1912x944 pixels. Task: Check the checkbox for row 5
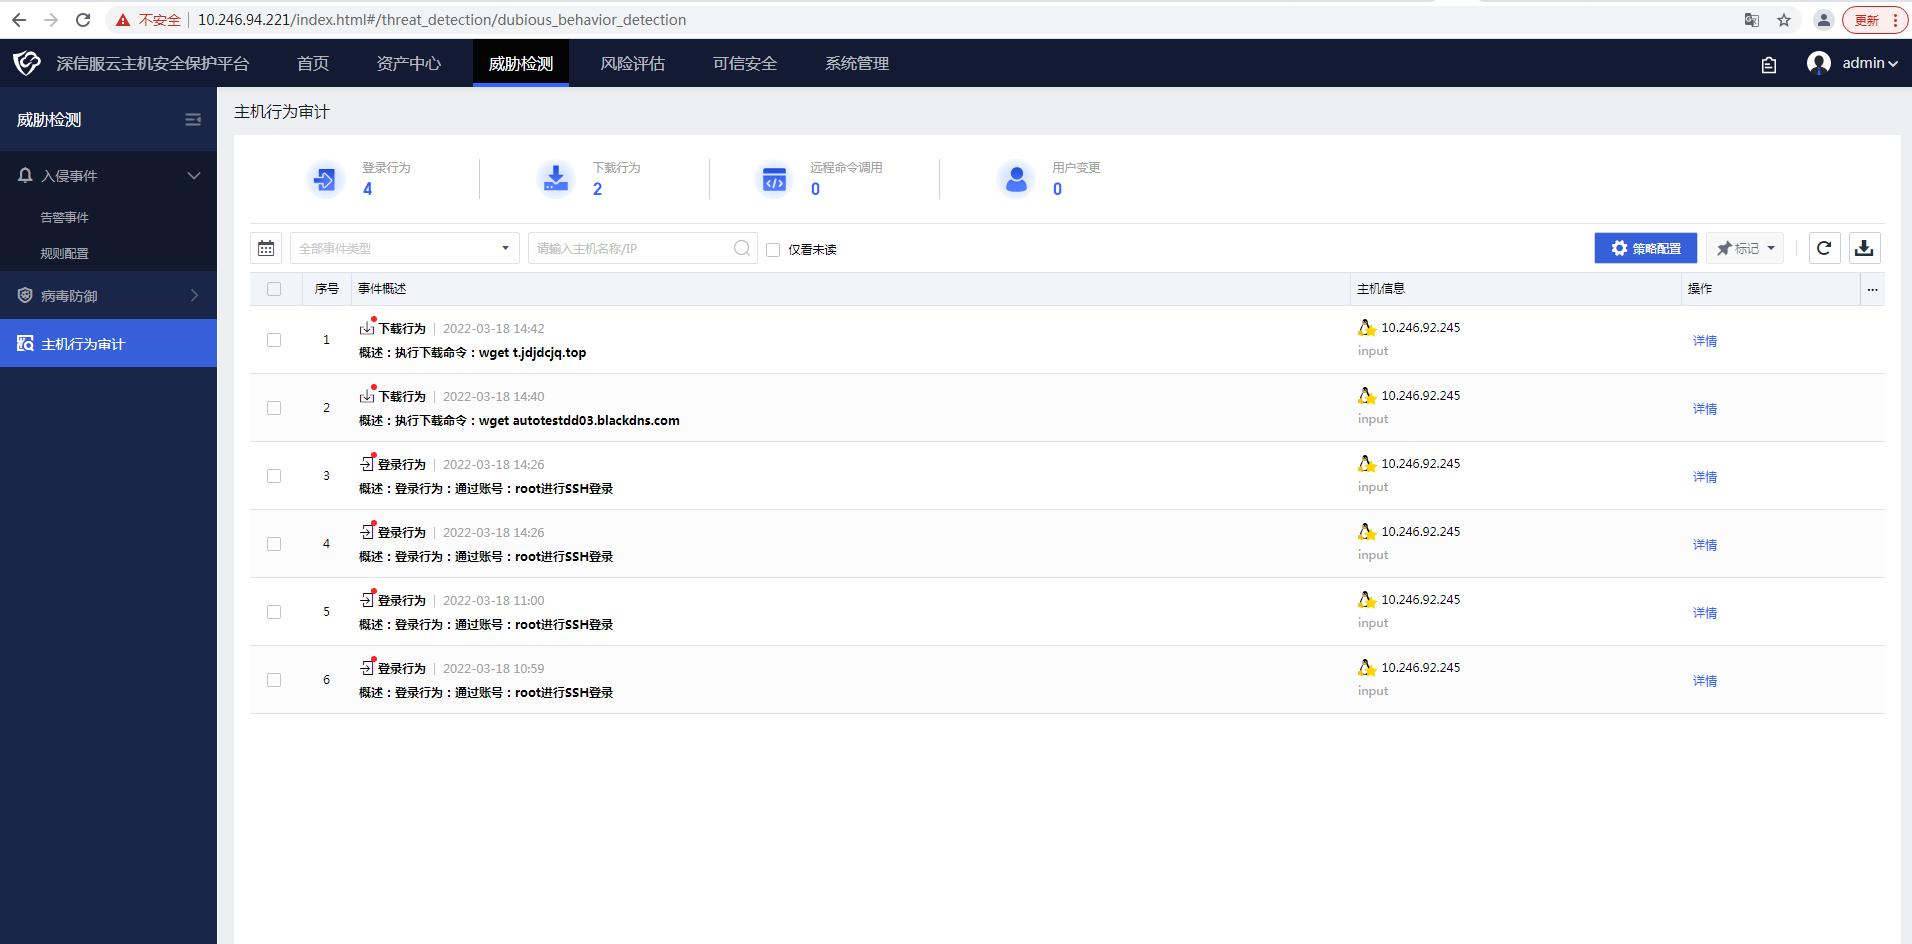tap(274, 612)
